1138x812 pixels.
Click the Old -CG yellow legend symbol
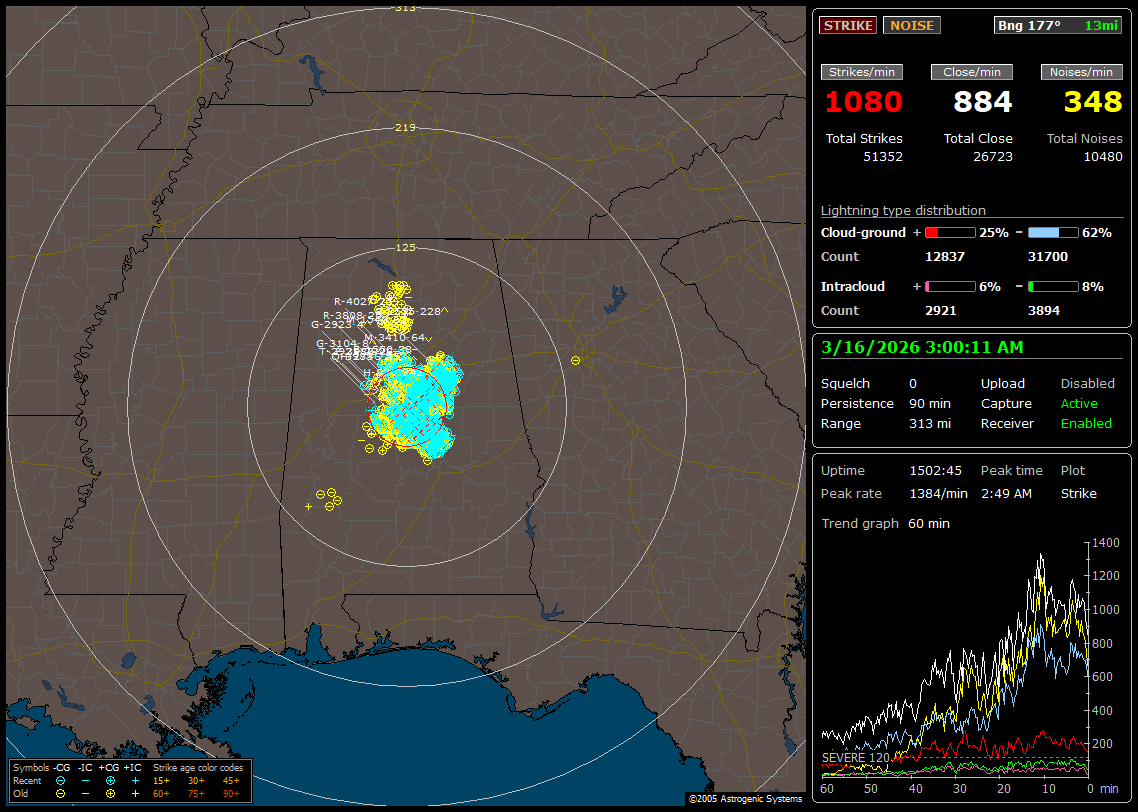pyautogui.click(x=60, y=793)
